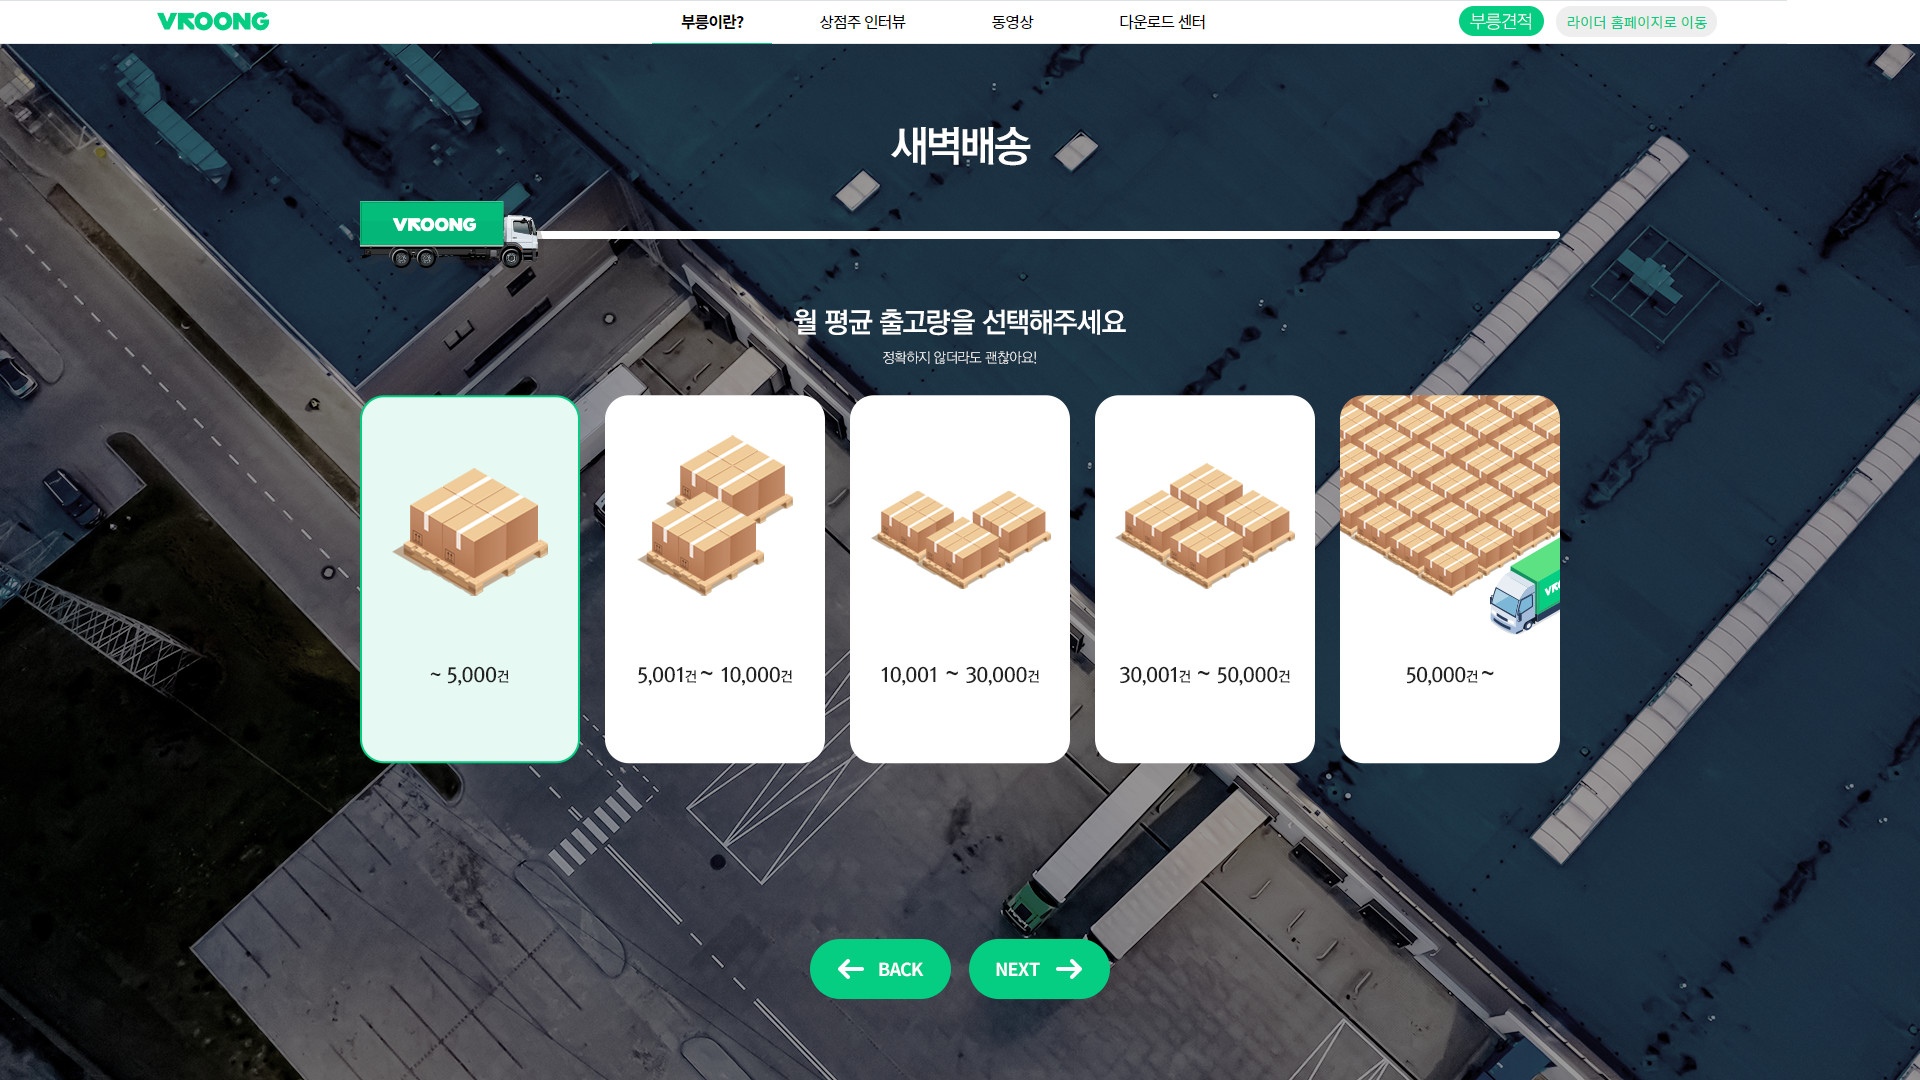Go to 라이더 홈페이지로 이동 link

(1636, 22)
